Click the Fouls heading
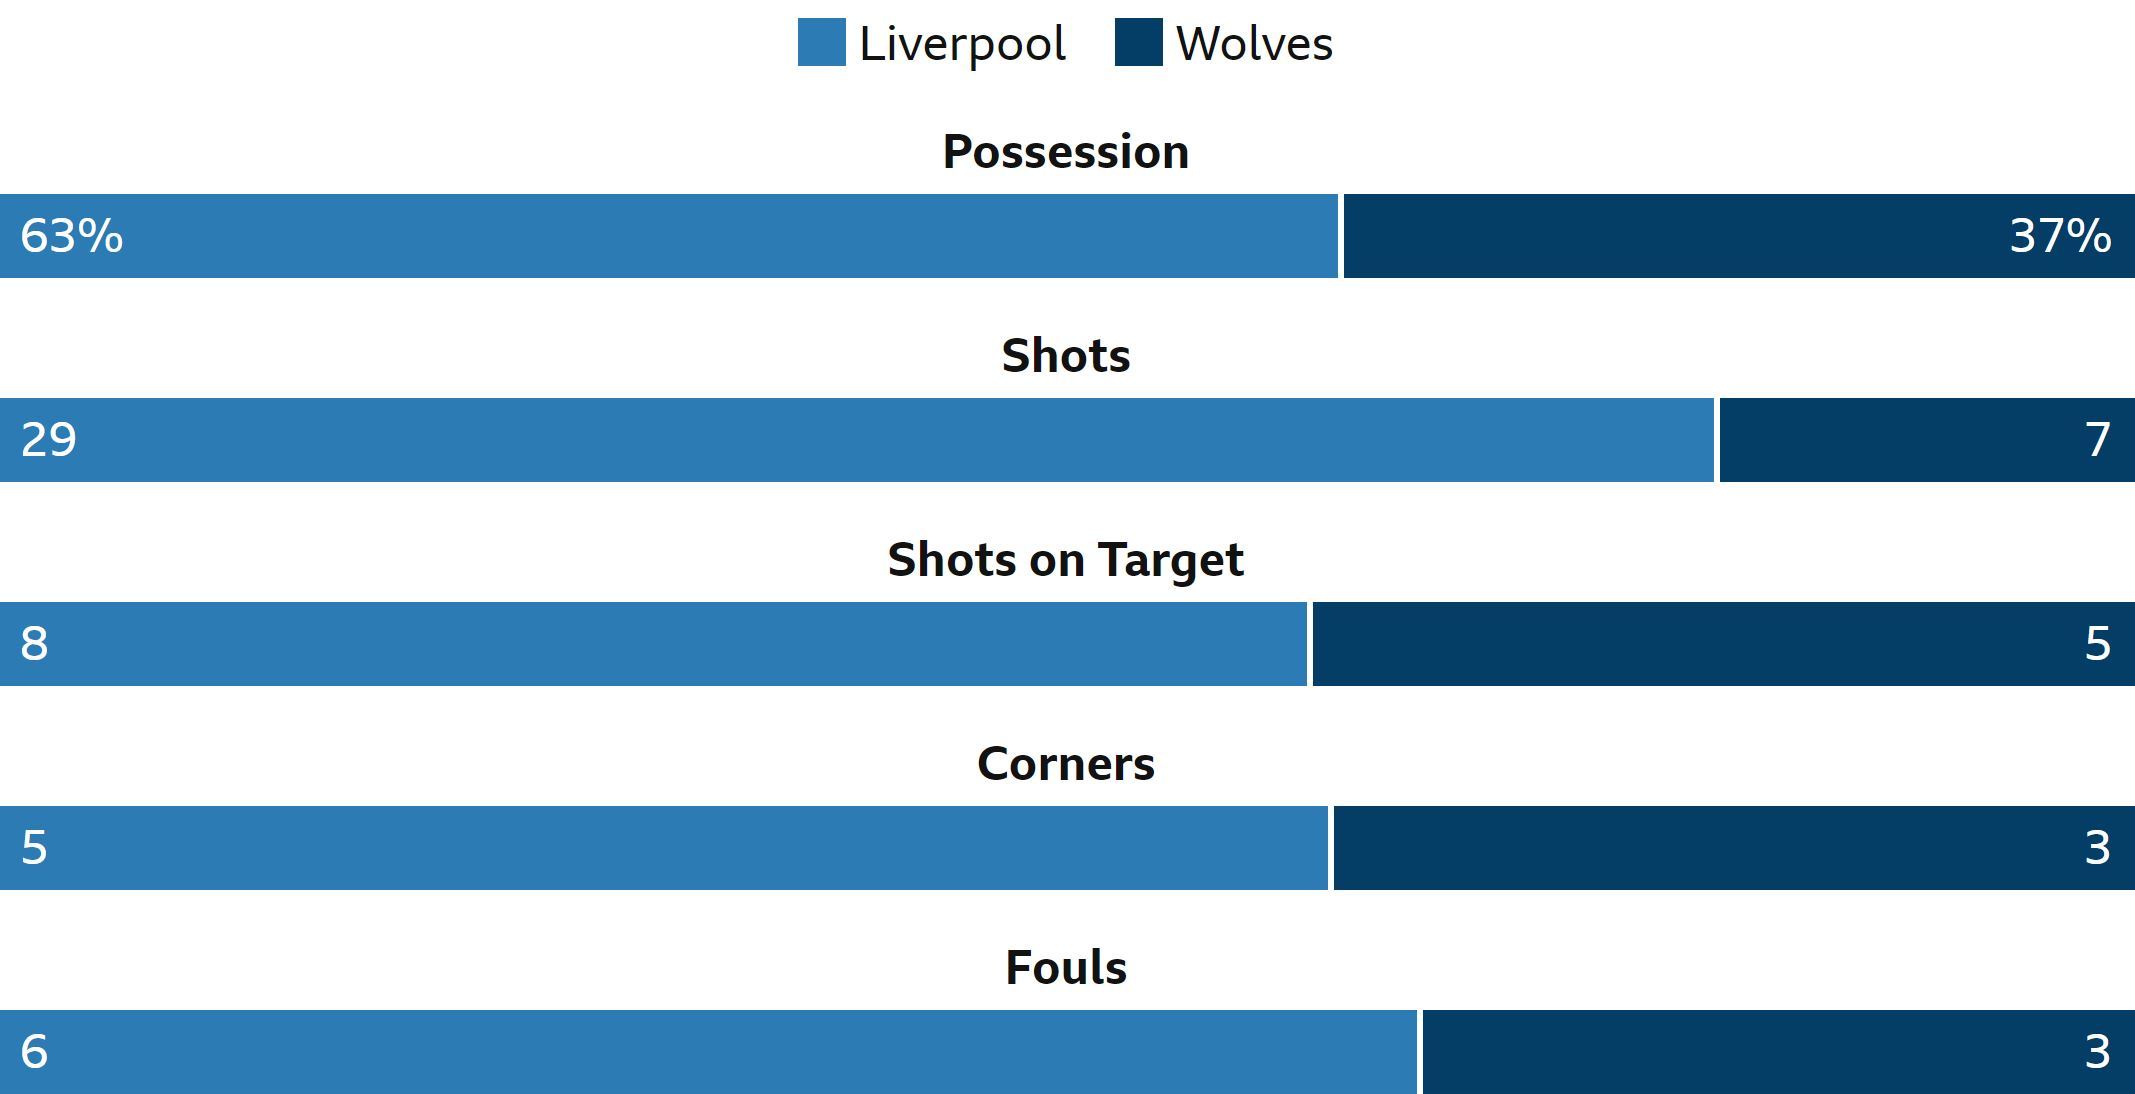This screenshot has width=2135, height=1094. click(x=1066, y=968)
